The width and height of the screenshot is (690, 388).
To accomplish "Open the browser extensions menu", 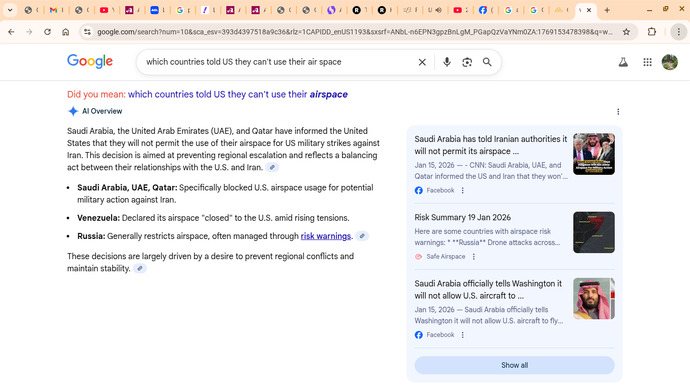I will (x=652, y=32).
